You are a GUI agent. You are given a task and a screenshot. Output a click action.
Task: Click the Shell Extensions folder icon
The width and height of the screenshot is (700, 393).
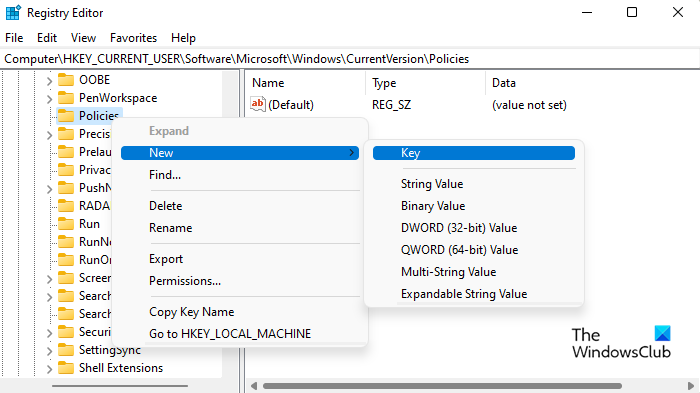(66, 368)
